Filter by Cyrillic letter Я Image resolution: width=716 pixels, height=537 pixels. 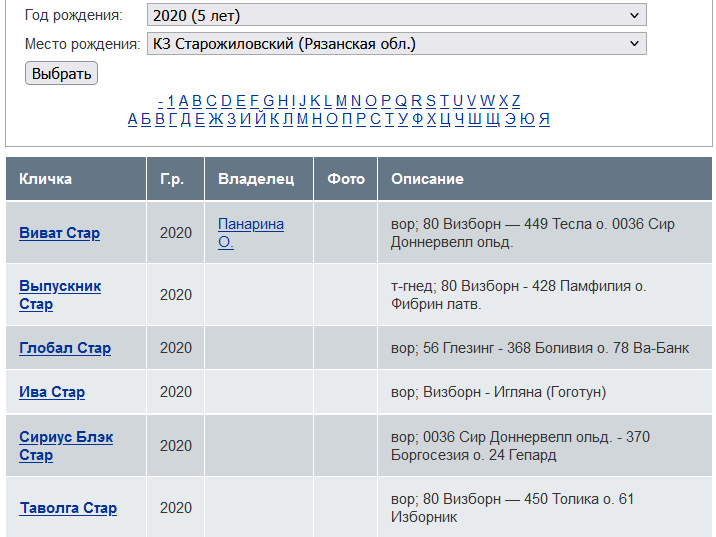click(x=544, y=119)
